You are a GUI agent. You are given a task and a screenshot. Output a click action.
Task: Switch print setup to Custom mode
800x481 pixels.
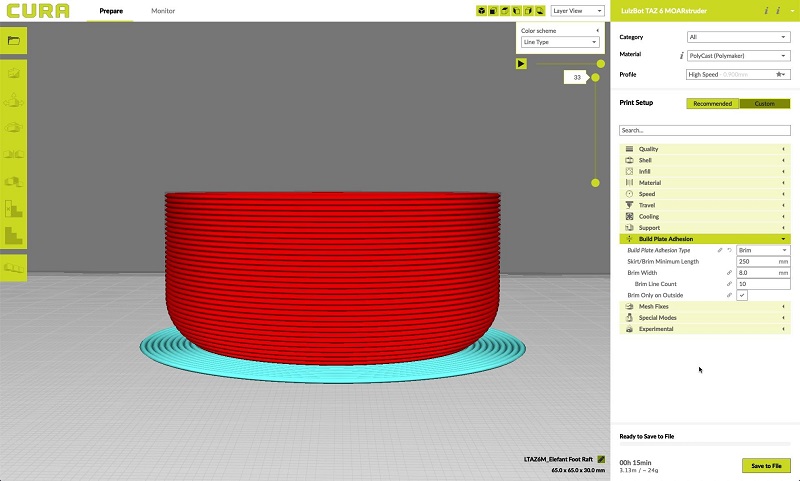[764, 103]
